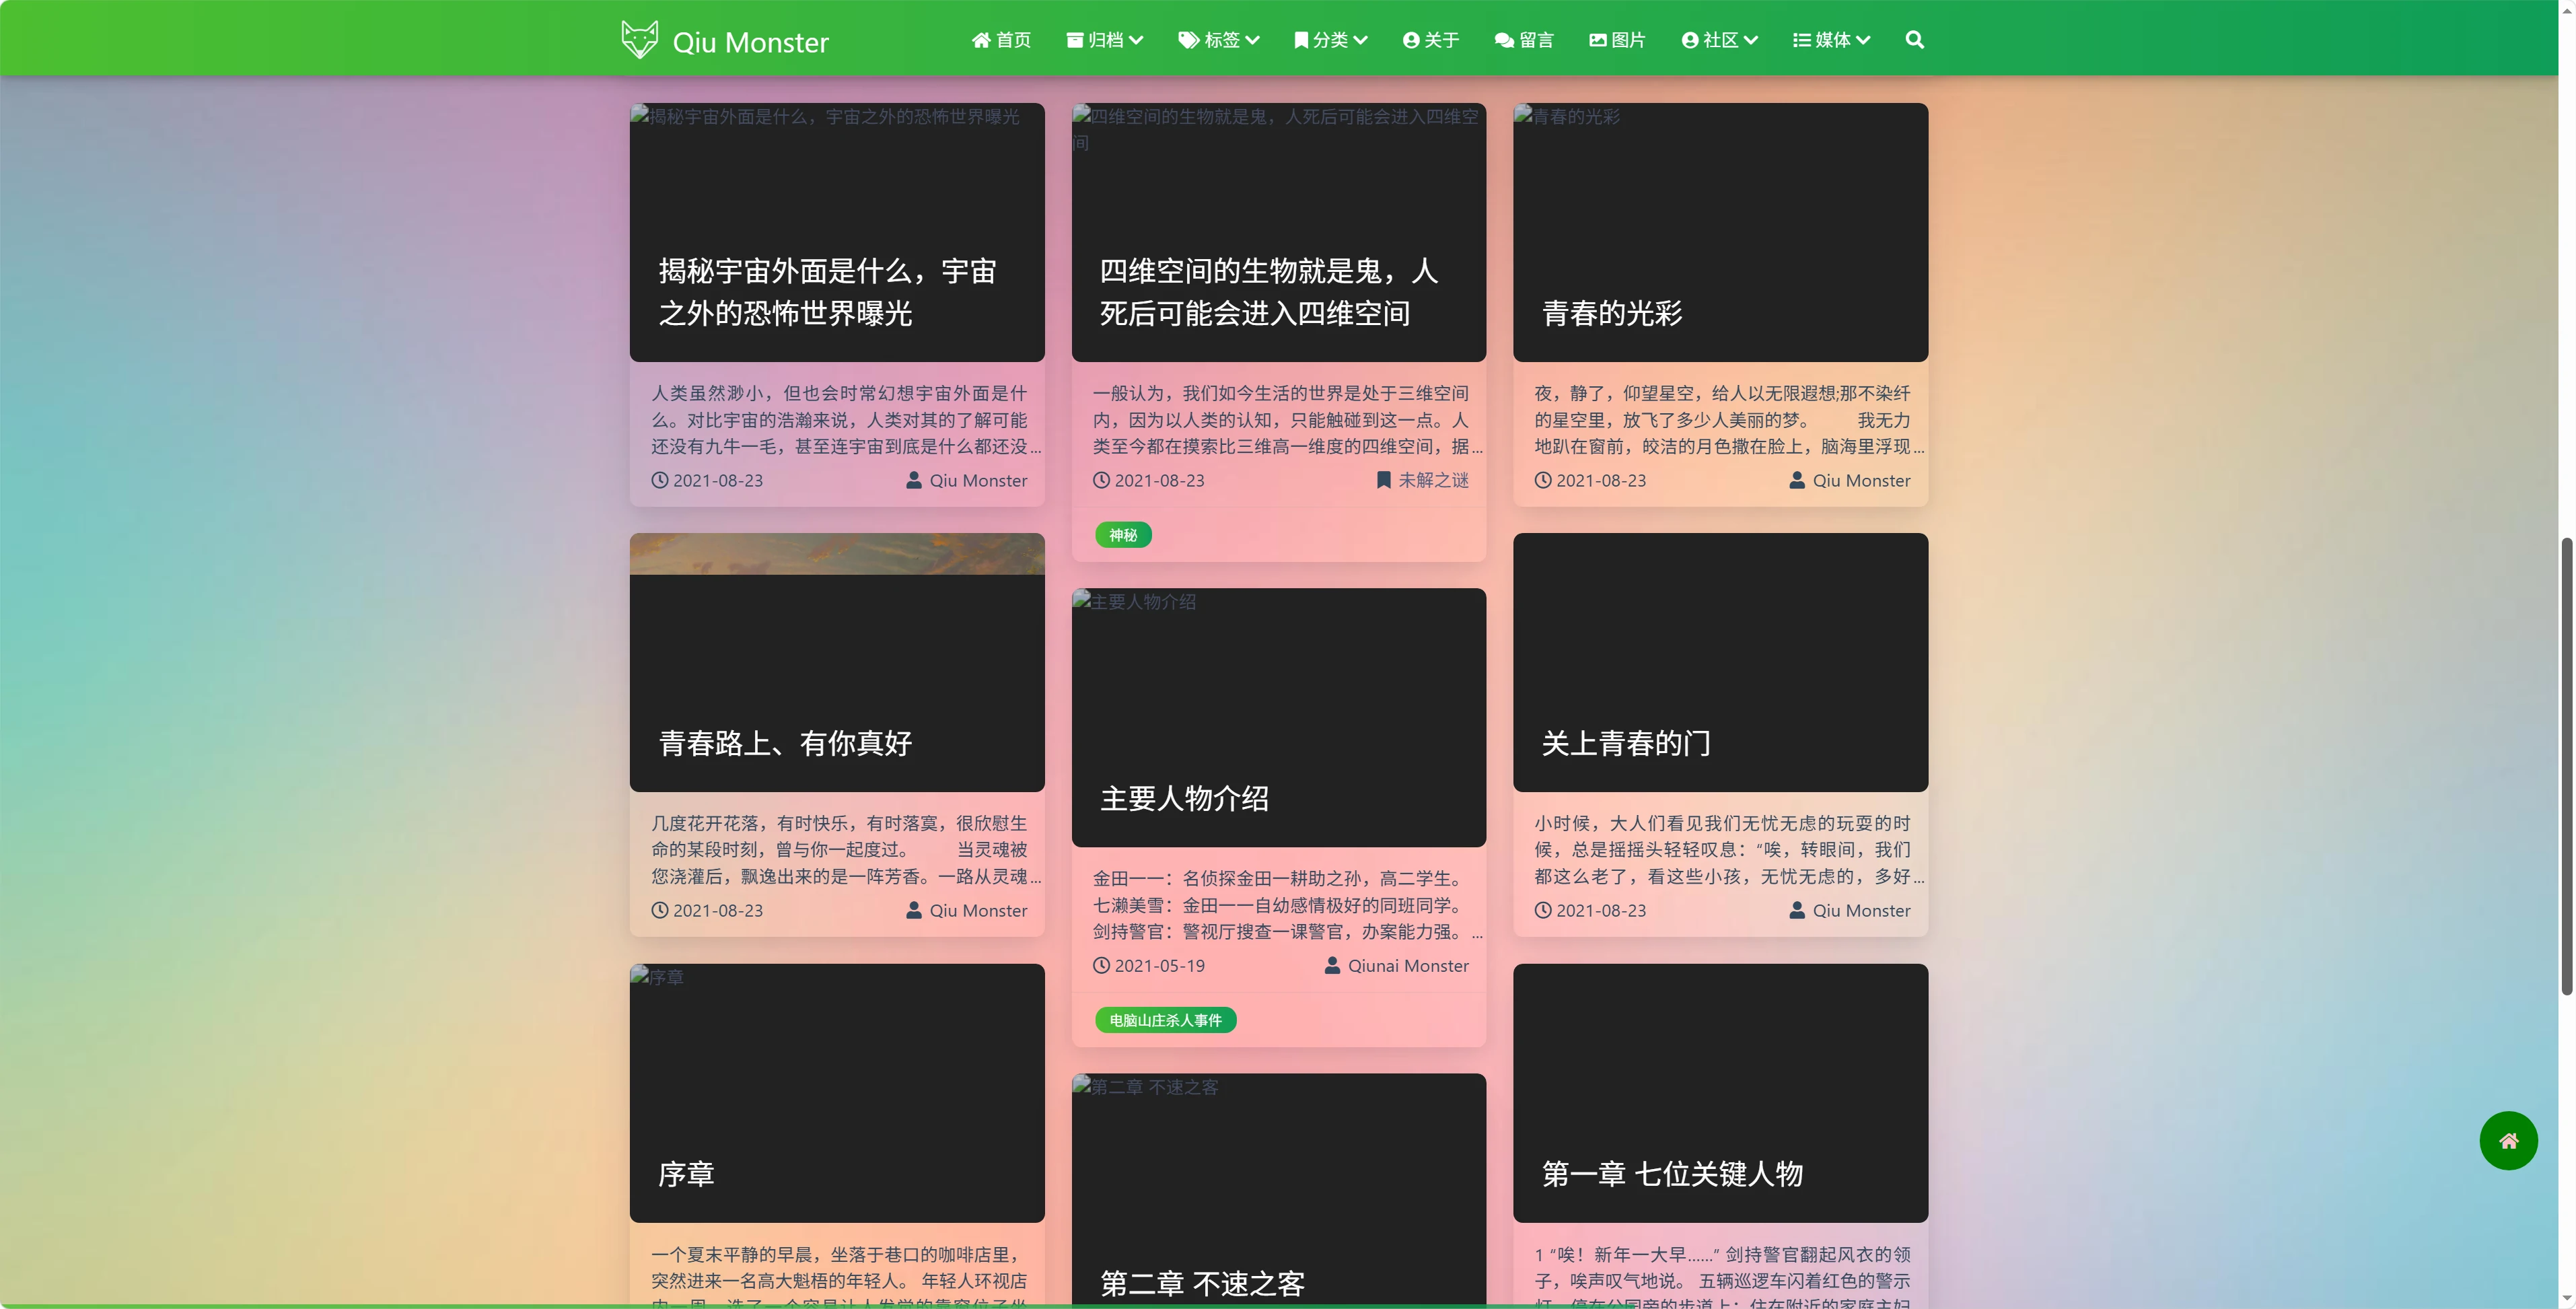2576x1309 pixels.
Task: Click the clock icon on 青春路上、有你真好 card
Action: 660,910
